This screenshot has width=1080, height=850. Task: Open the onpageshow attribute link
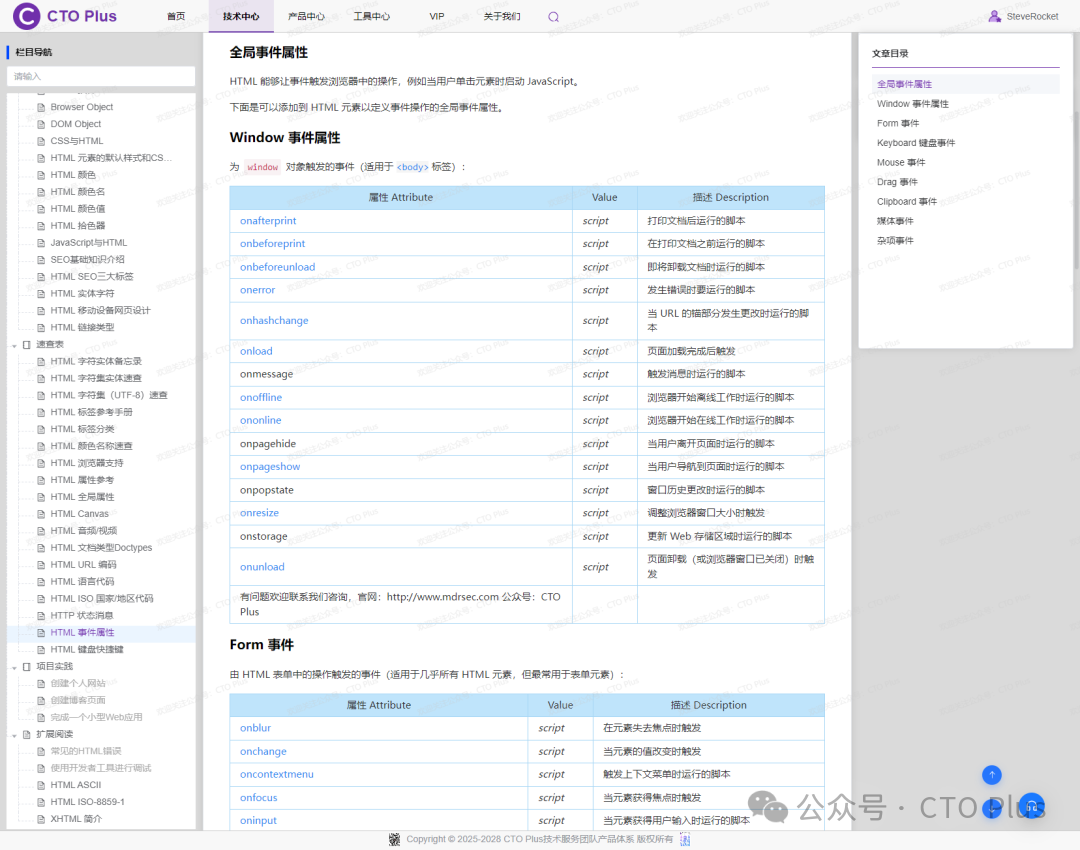[270, 467]
